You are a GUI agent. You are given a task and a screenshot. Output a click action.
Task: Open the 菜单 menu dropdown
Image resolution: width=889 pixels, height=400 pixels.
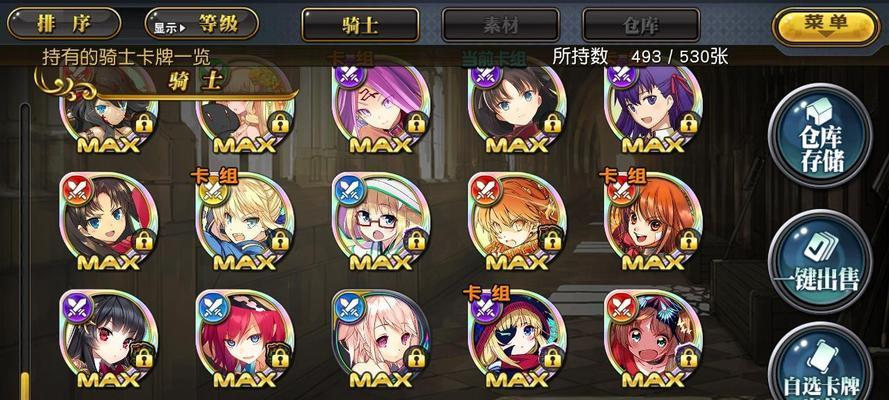(x=826, y=25)
